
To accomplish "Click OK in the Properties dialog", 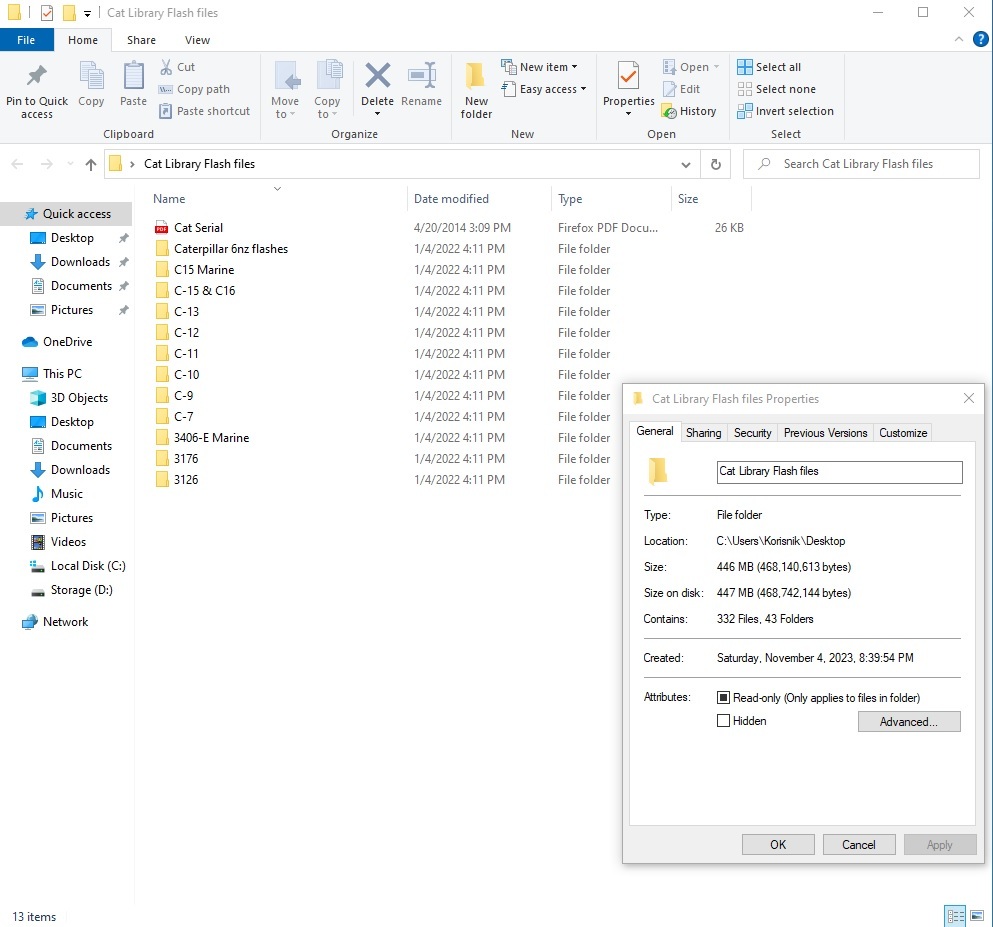I will click(778, 845).
